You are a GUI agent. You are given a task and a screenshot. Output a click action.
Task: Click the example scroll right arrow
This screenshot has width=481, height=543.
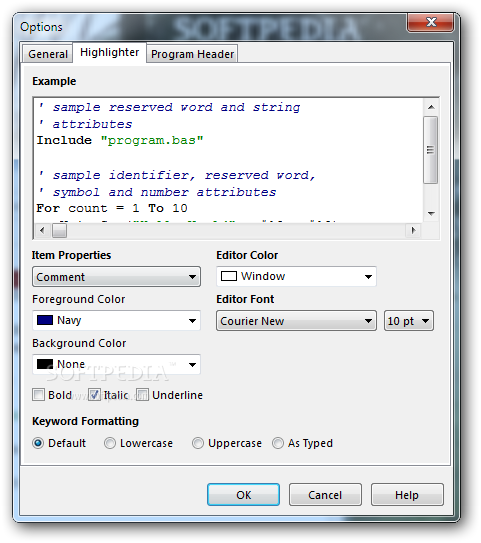pyautogui.click(x=413, y=230)
